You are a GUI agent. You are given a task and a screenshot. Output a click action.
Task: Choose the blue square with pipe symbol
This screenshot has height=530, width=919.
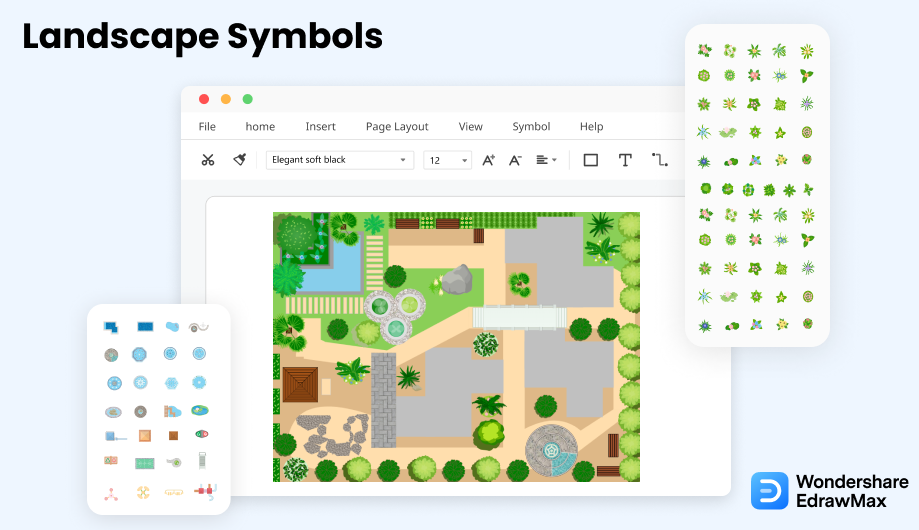pos(115,436)
